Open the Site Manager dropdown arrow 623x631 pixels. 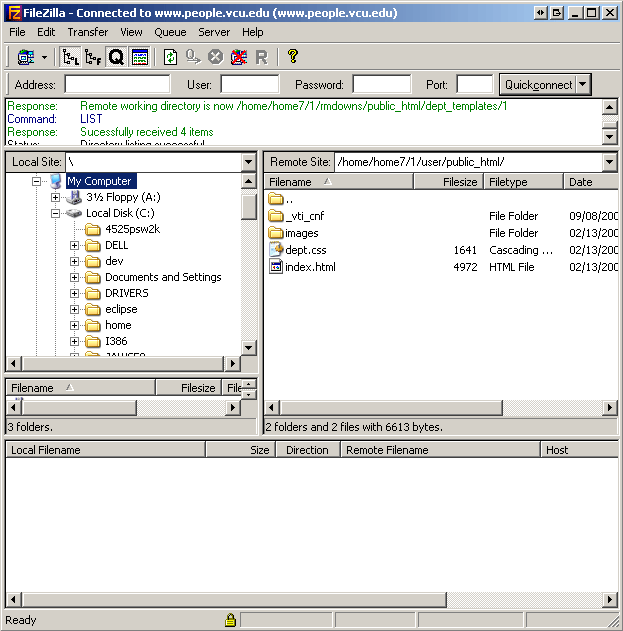pos(44,57)
